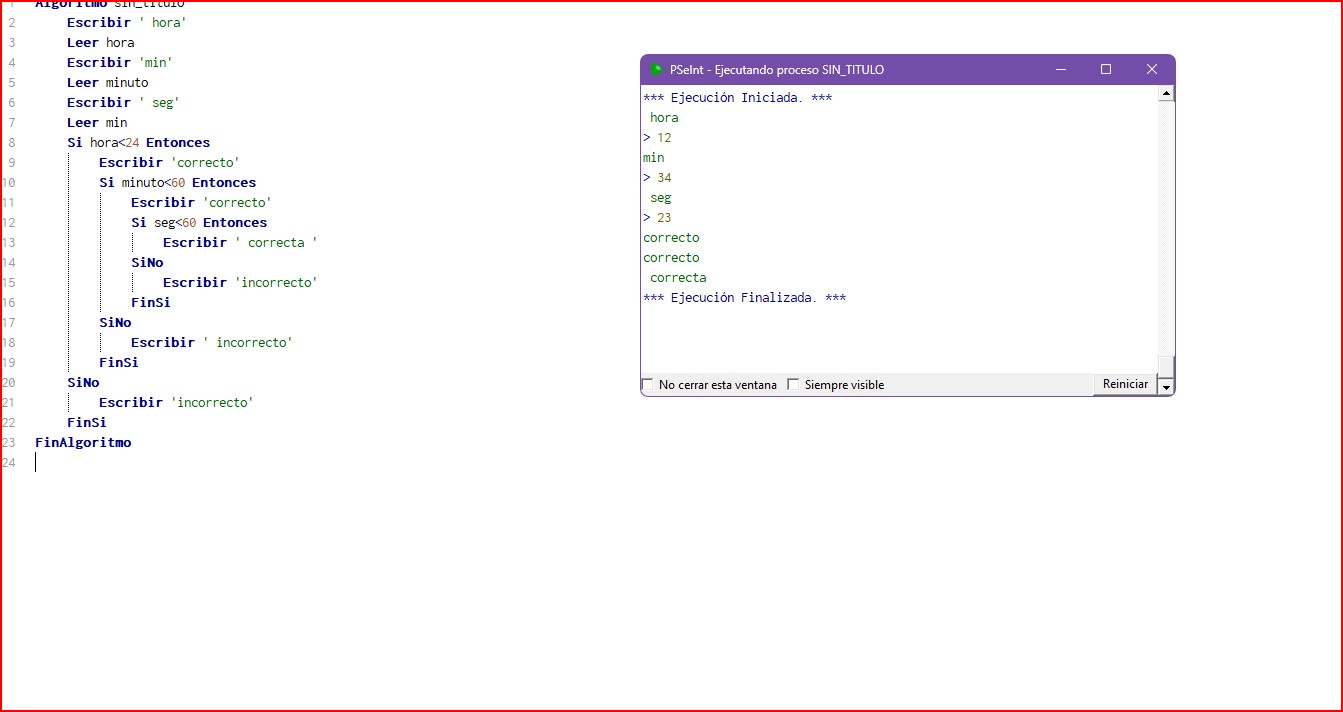Click the scrollbar down arrow in output console
The height and width of the screenshot is (712, 1343).
1166,386
